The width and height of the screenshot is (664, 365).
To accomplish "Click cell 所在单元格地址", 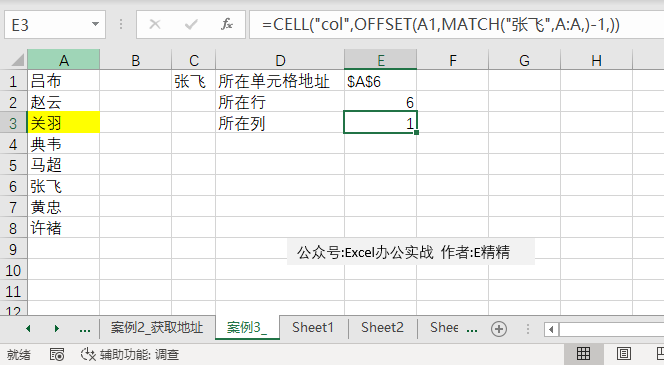I will (280, 80).
